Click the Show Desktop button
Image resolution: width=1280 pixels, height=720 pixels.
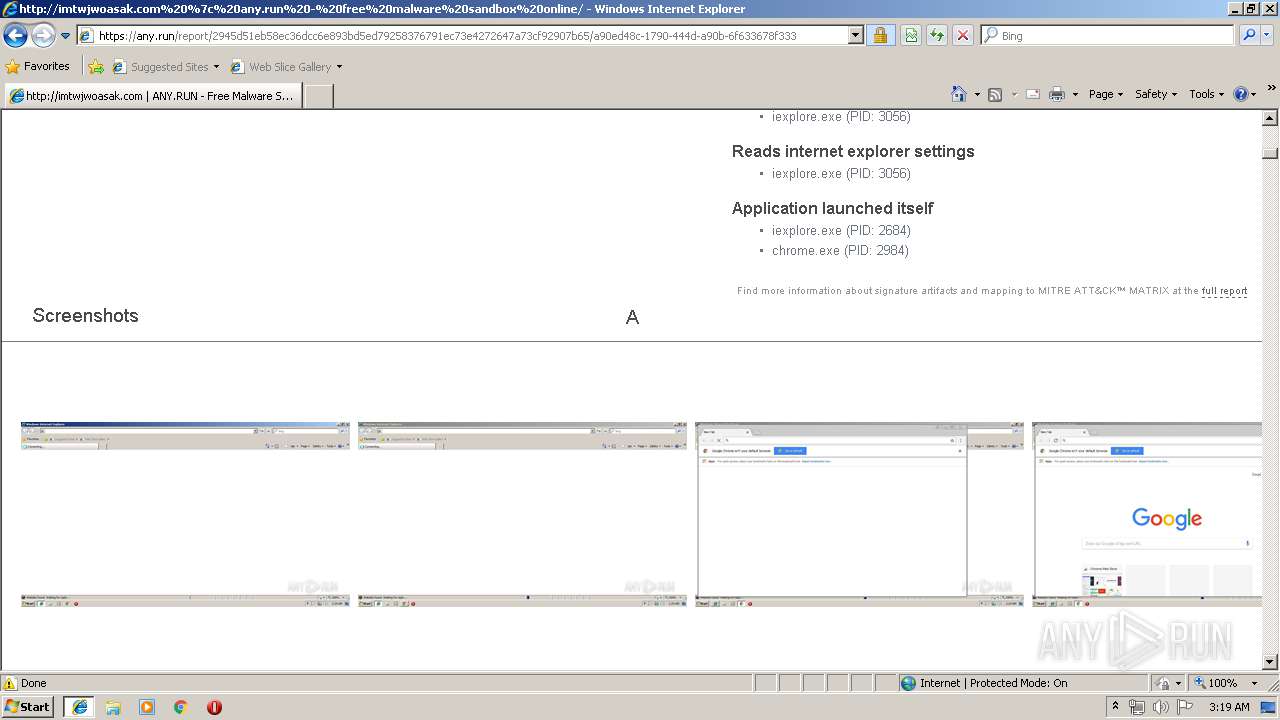[1270, 707]
